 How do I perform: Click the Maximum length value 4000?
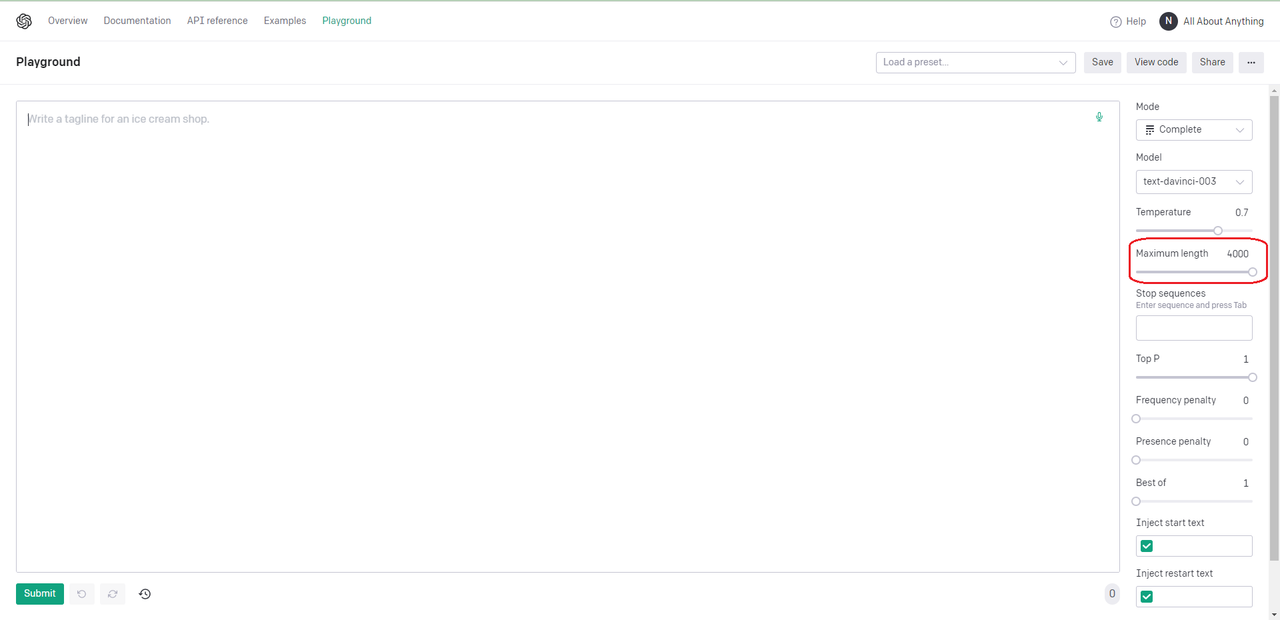(x=1238, y=254)
